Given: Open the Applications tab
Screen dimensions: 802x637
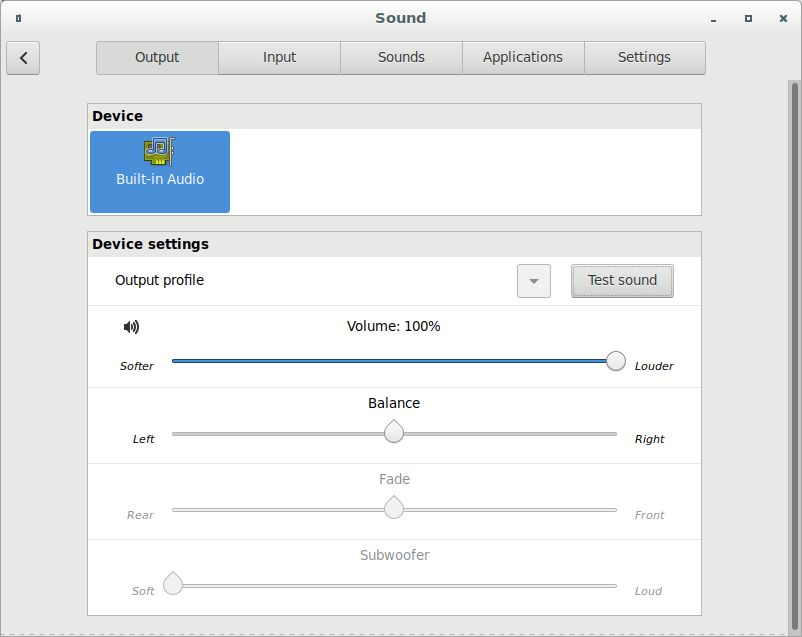Looking at the screenshot, I should tap(523, 57).
